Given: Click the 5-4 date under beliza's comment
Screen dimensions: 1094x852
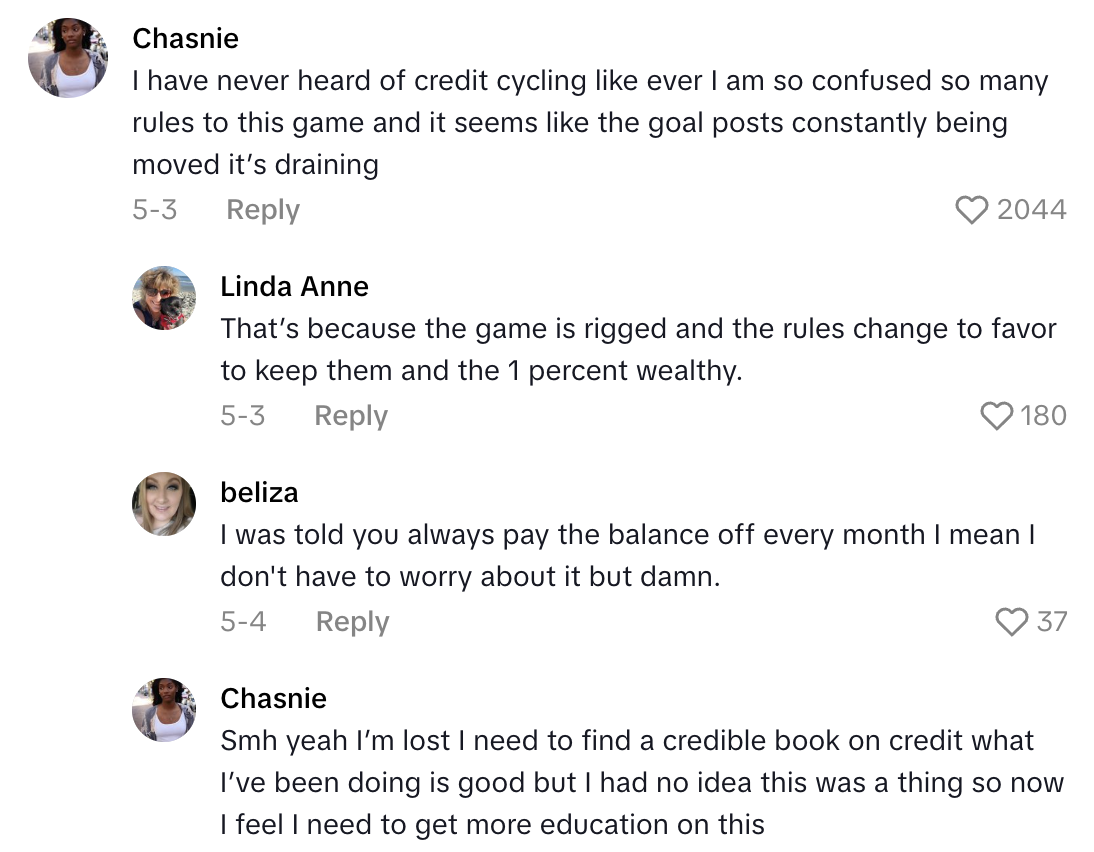Looking at the screenshot, I should click(x=244, y=621).
